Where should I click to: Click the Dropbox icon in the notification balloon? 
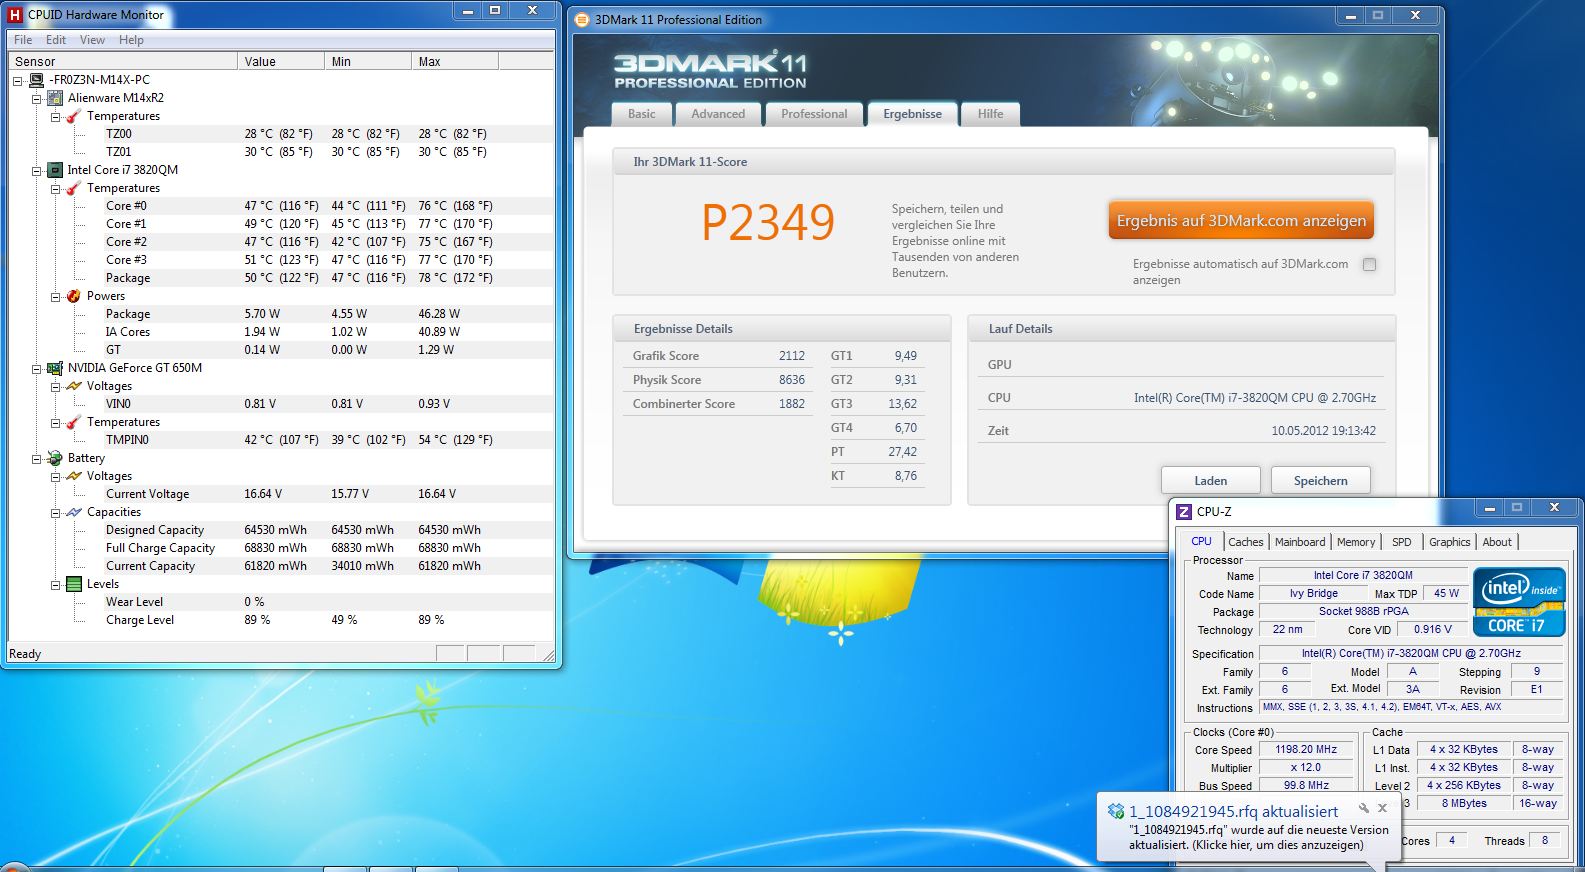click(x=1116, y=812)
